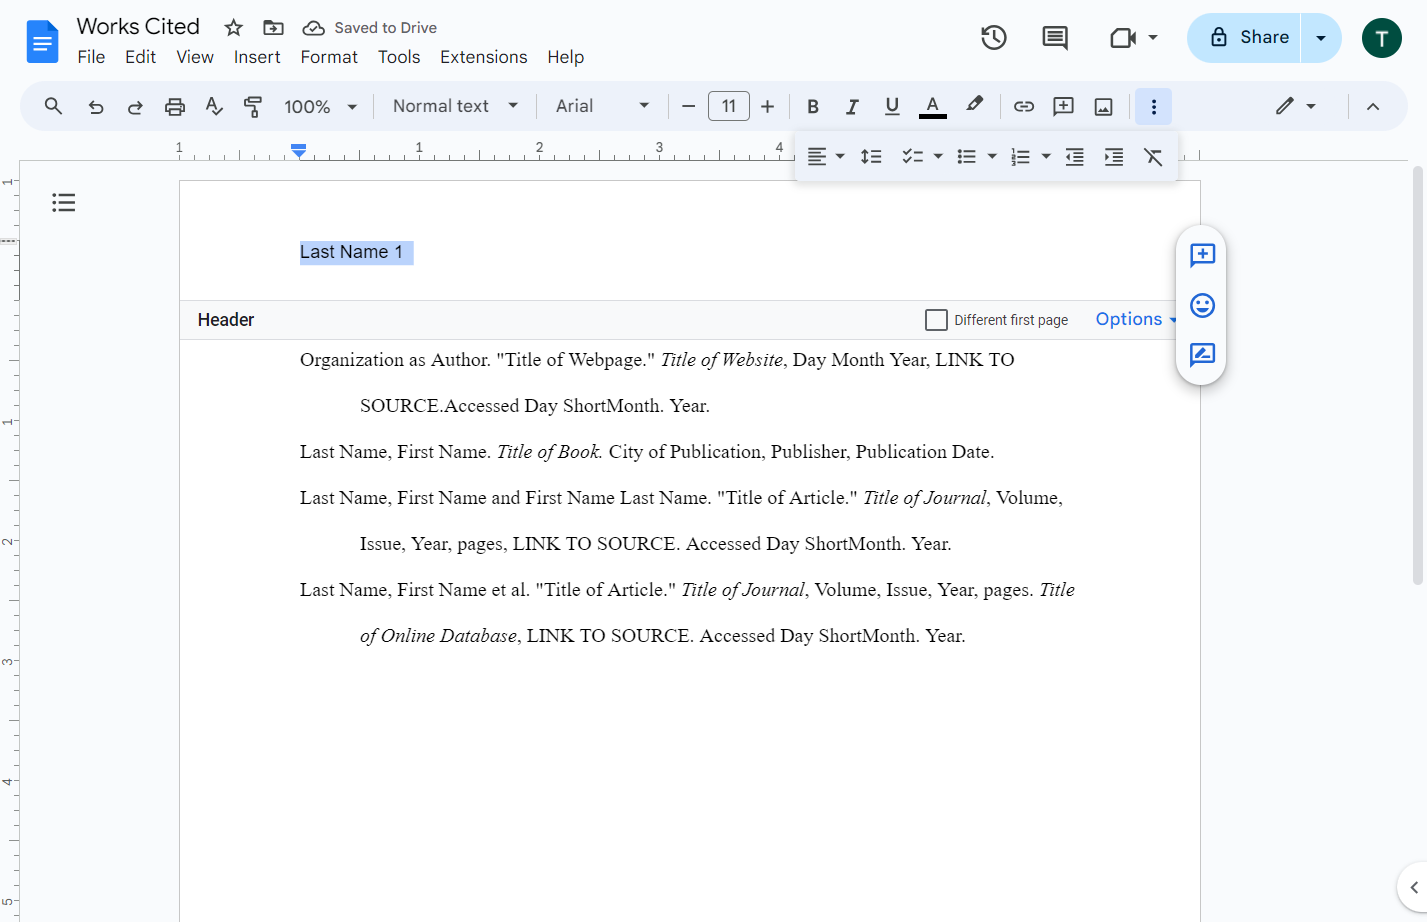The image size is (1427, 922).
Task: Open numbered list style arrow
Action: [1046, 157]
